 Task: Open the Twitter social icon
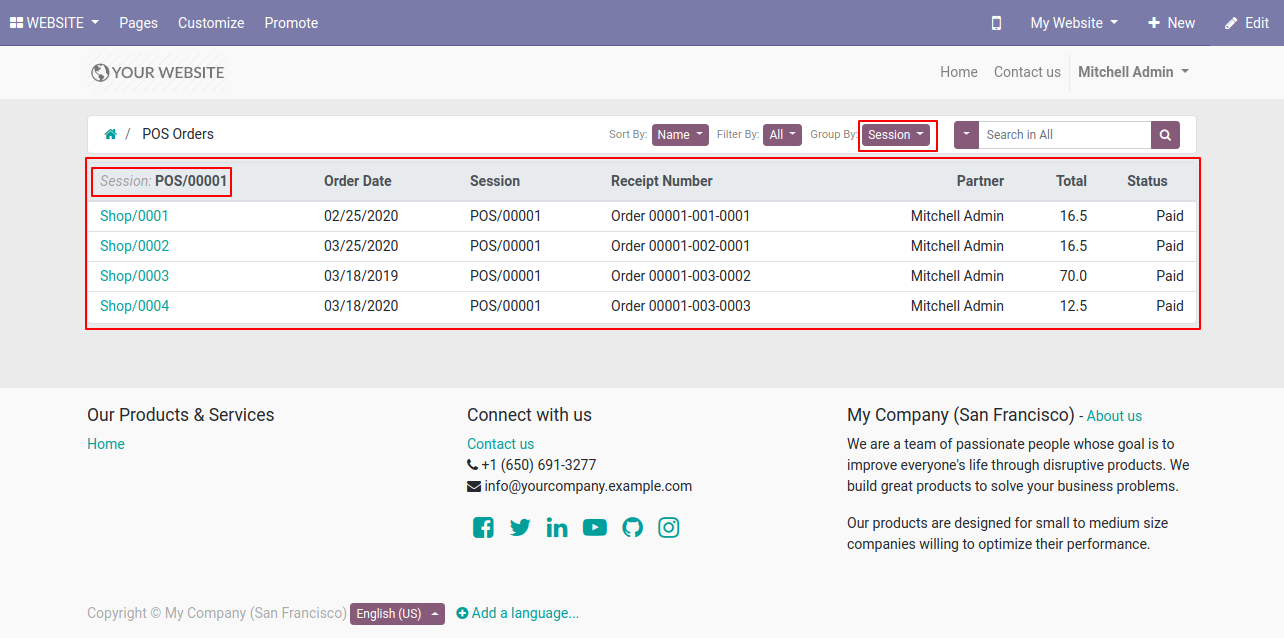coord(520,527)
